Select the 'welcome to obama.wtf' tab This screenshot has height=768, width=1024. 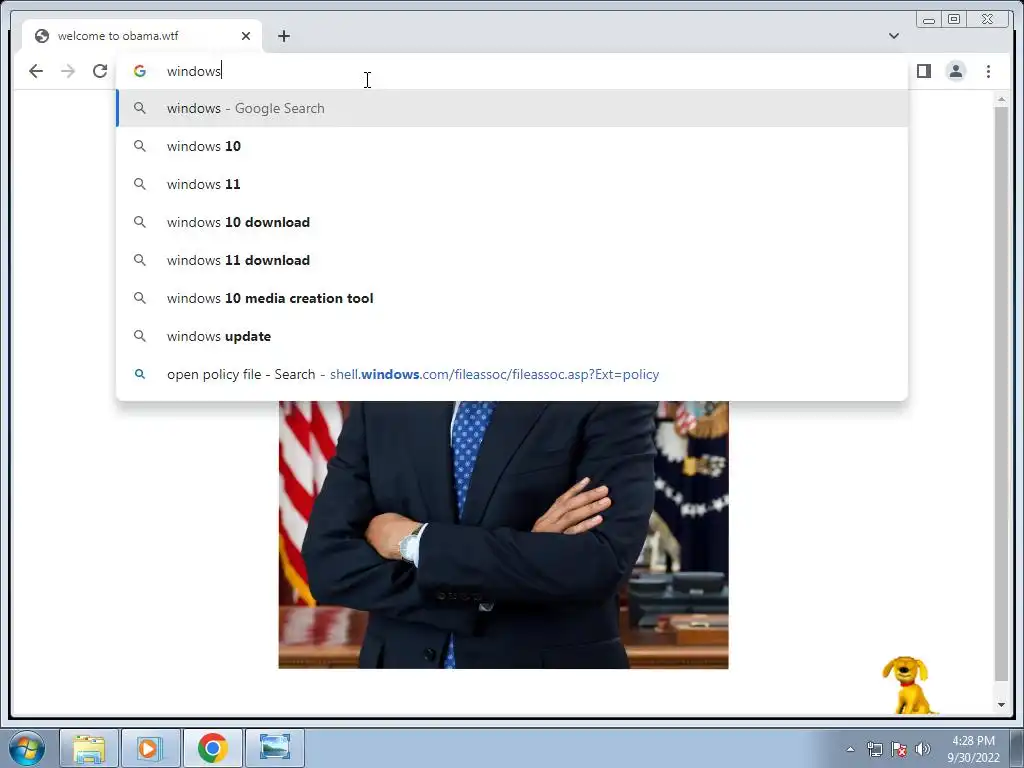pyautogui.click(x=142, y=36)
